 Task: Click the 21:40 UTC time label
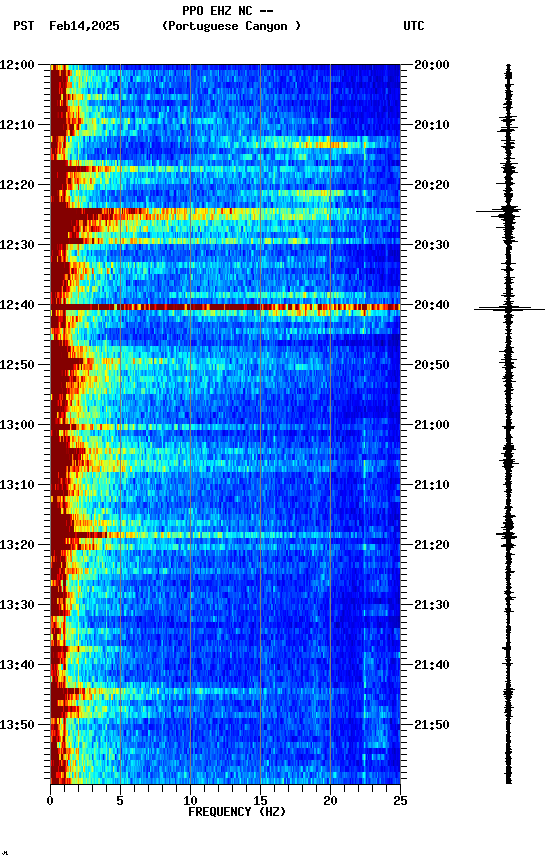pyautogui.click(x=432, y=666)
